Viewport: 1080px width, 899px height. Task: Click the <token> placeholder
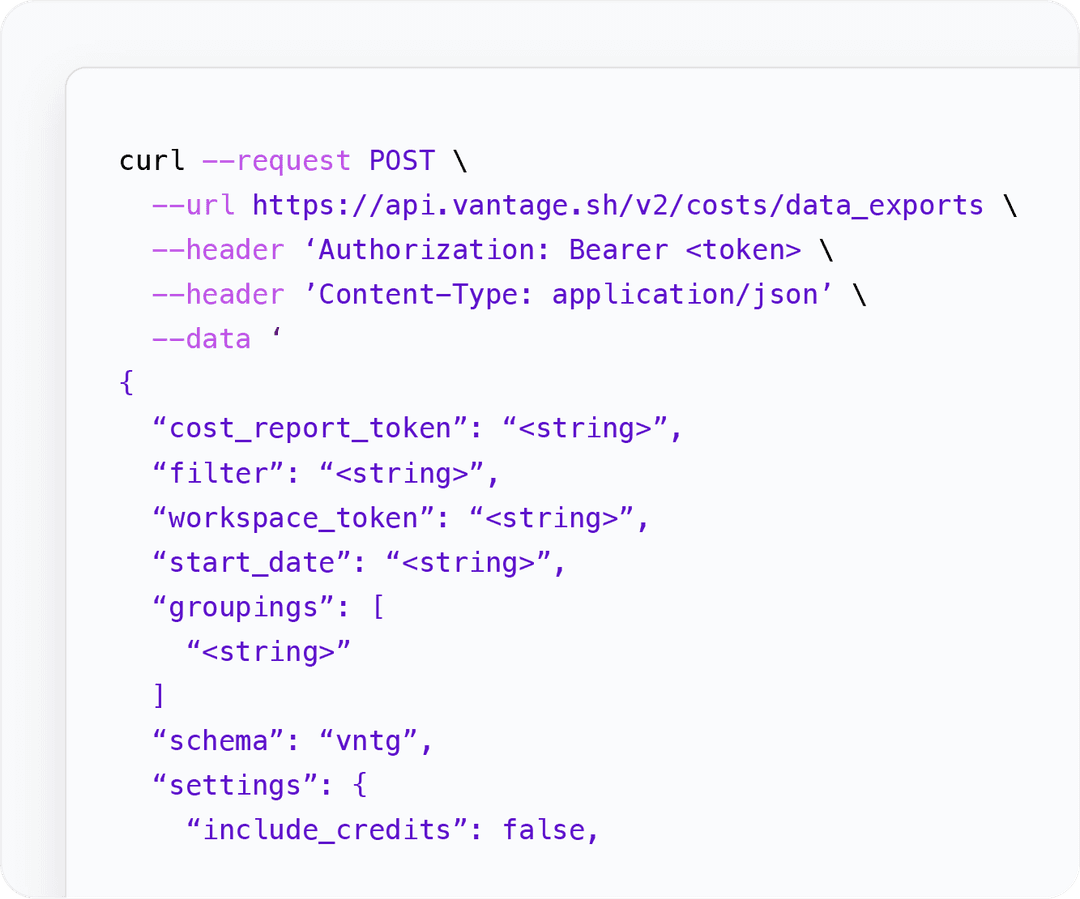click(743, 250)
